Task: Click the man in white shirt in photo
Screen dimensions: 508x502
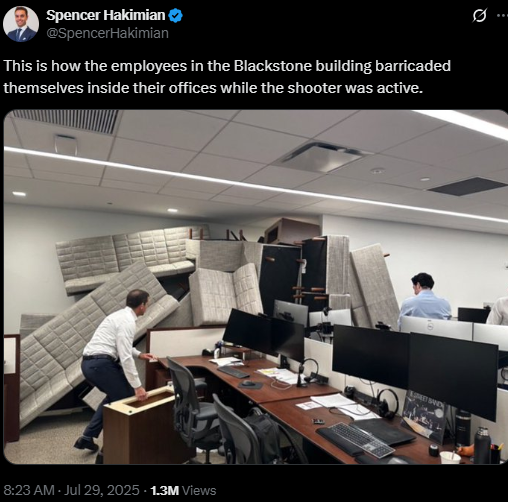Action: 113,368
